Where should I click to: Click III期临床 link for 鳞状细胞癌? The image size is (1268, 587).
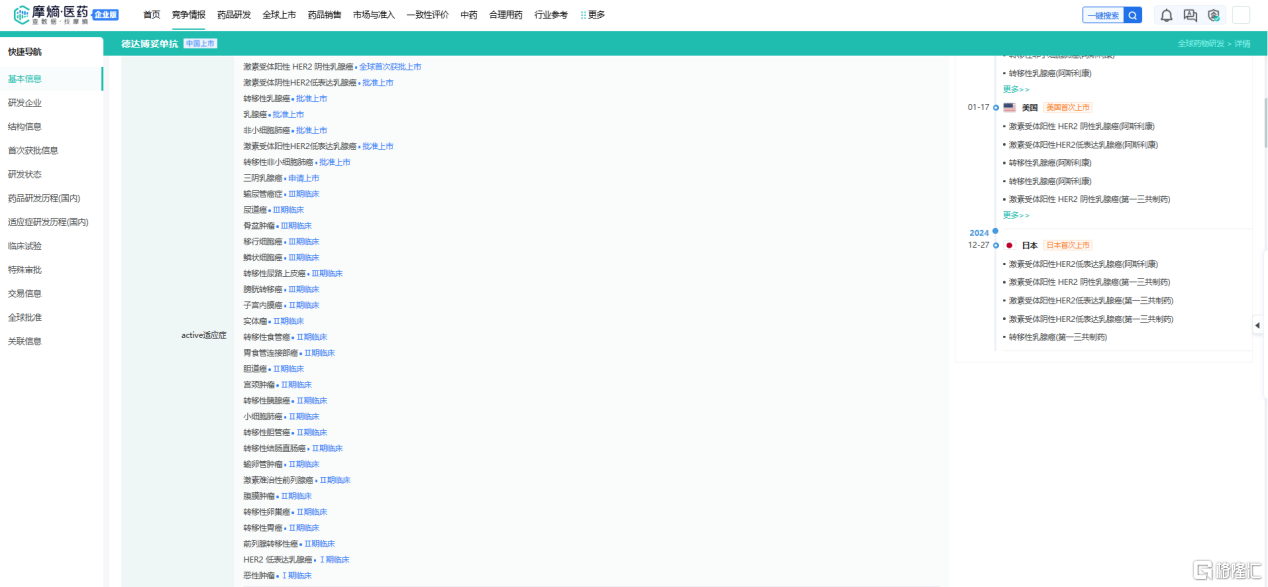point(303,257)
